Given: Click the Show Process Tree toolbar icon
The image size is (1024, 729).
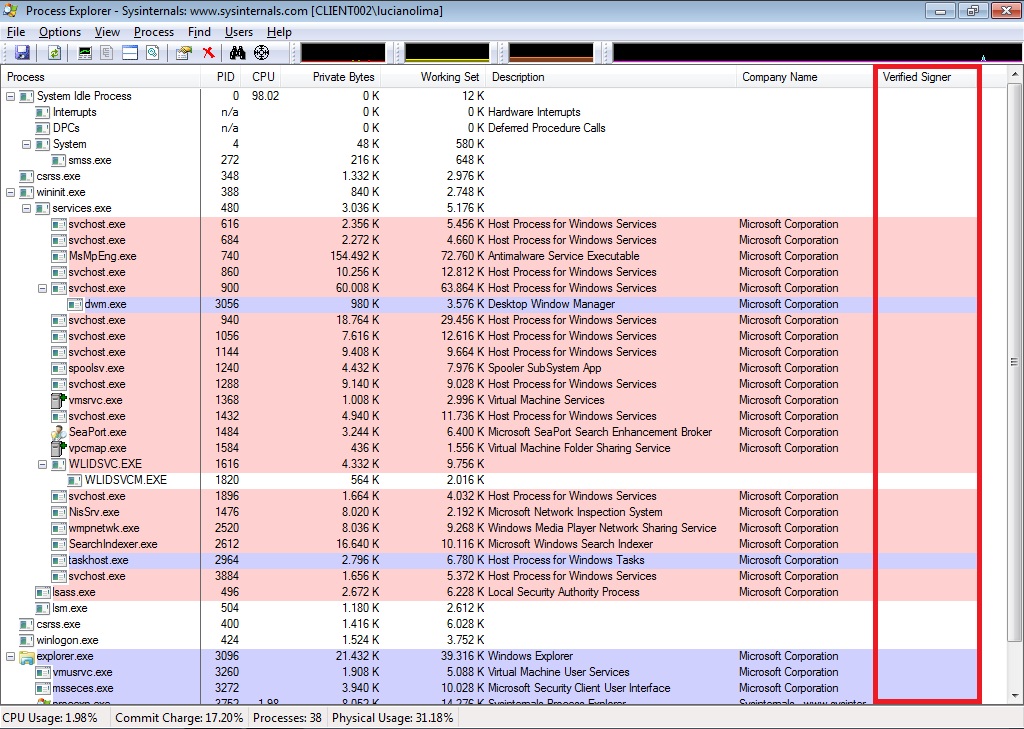Looking at the screenshot, I should (106, 53).
